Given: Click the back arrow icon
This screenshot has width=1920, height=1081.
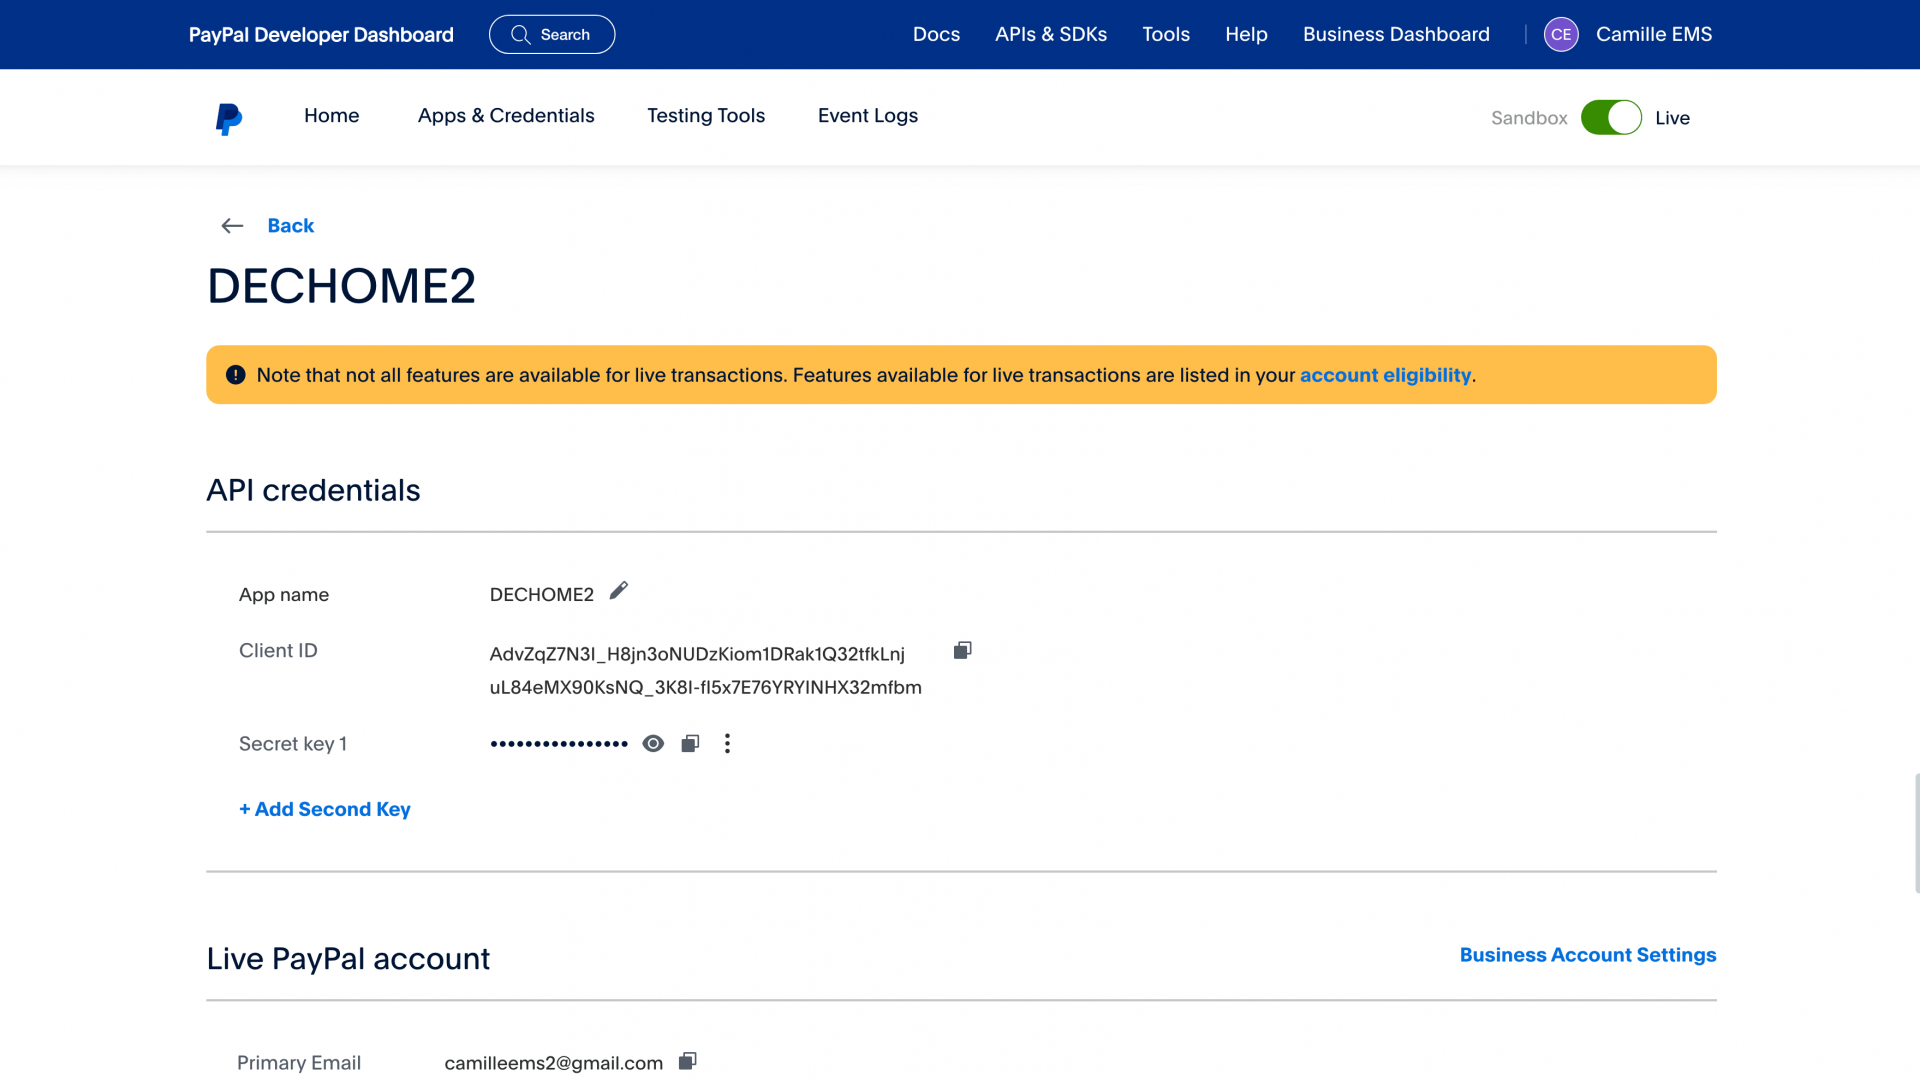Looking at the screenshot, I should pyautogui.click(x=232, y=226).
